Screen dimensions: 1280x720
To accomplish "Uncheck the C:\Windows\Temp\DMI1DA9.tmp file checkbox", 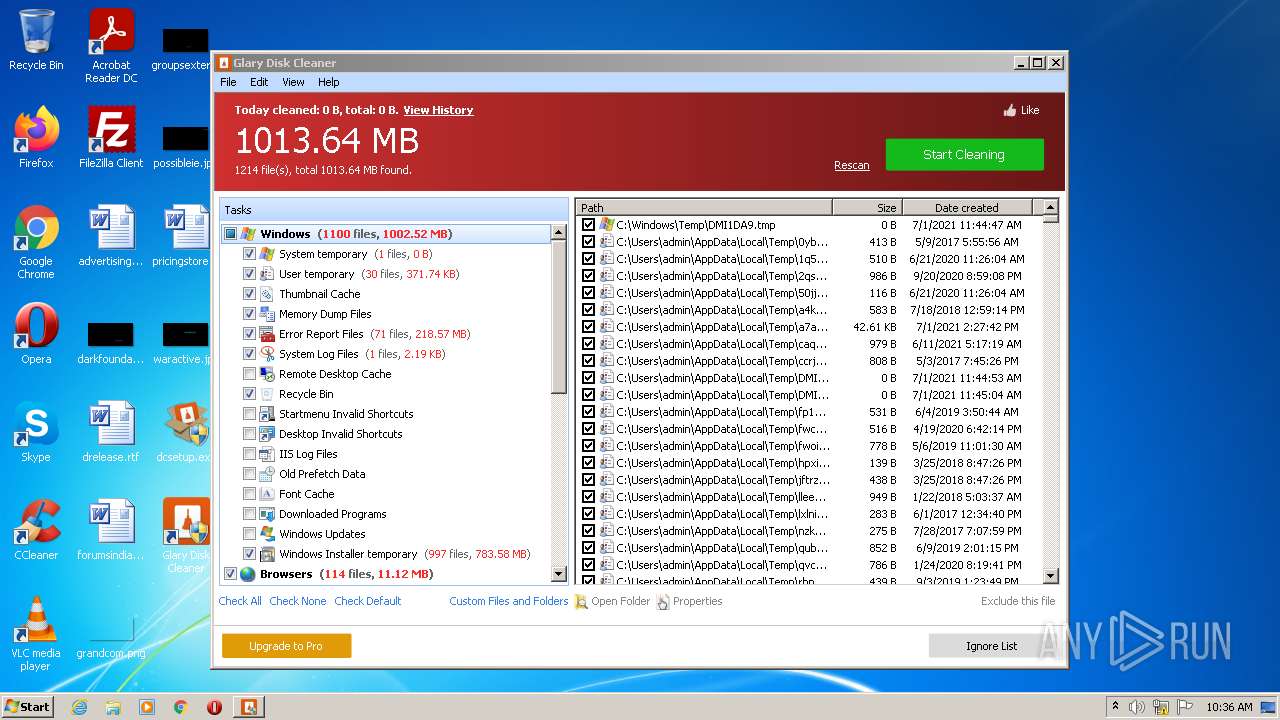I will pyautogui.click(x=589, y=225).
